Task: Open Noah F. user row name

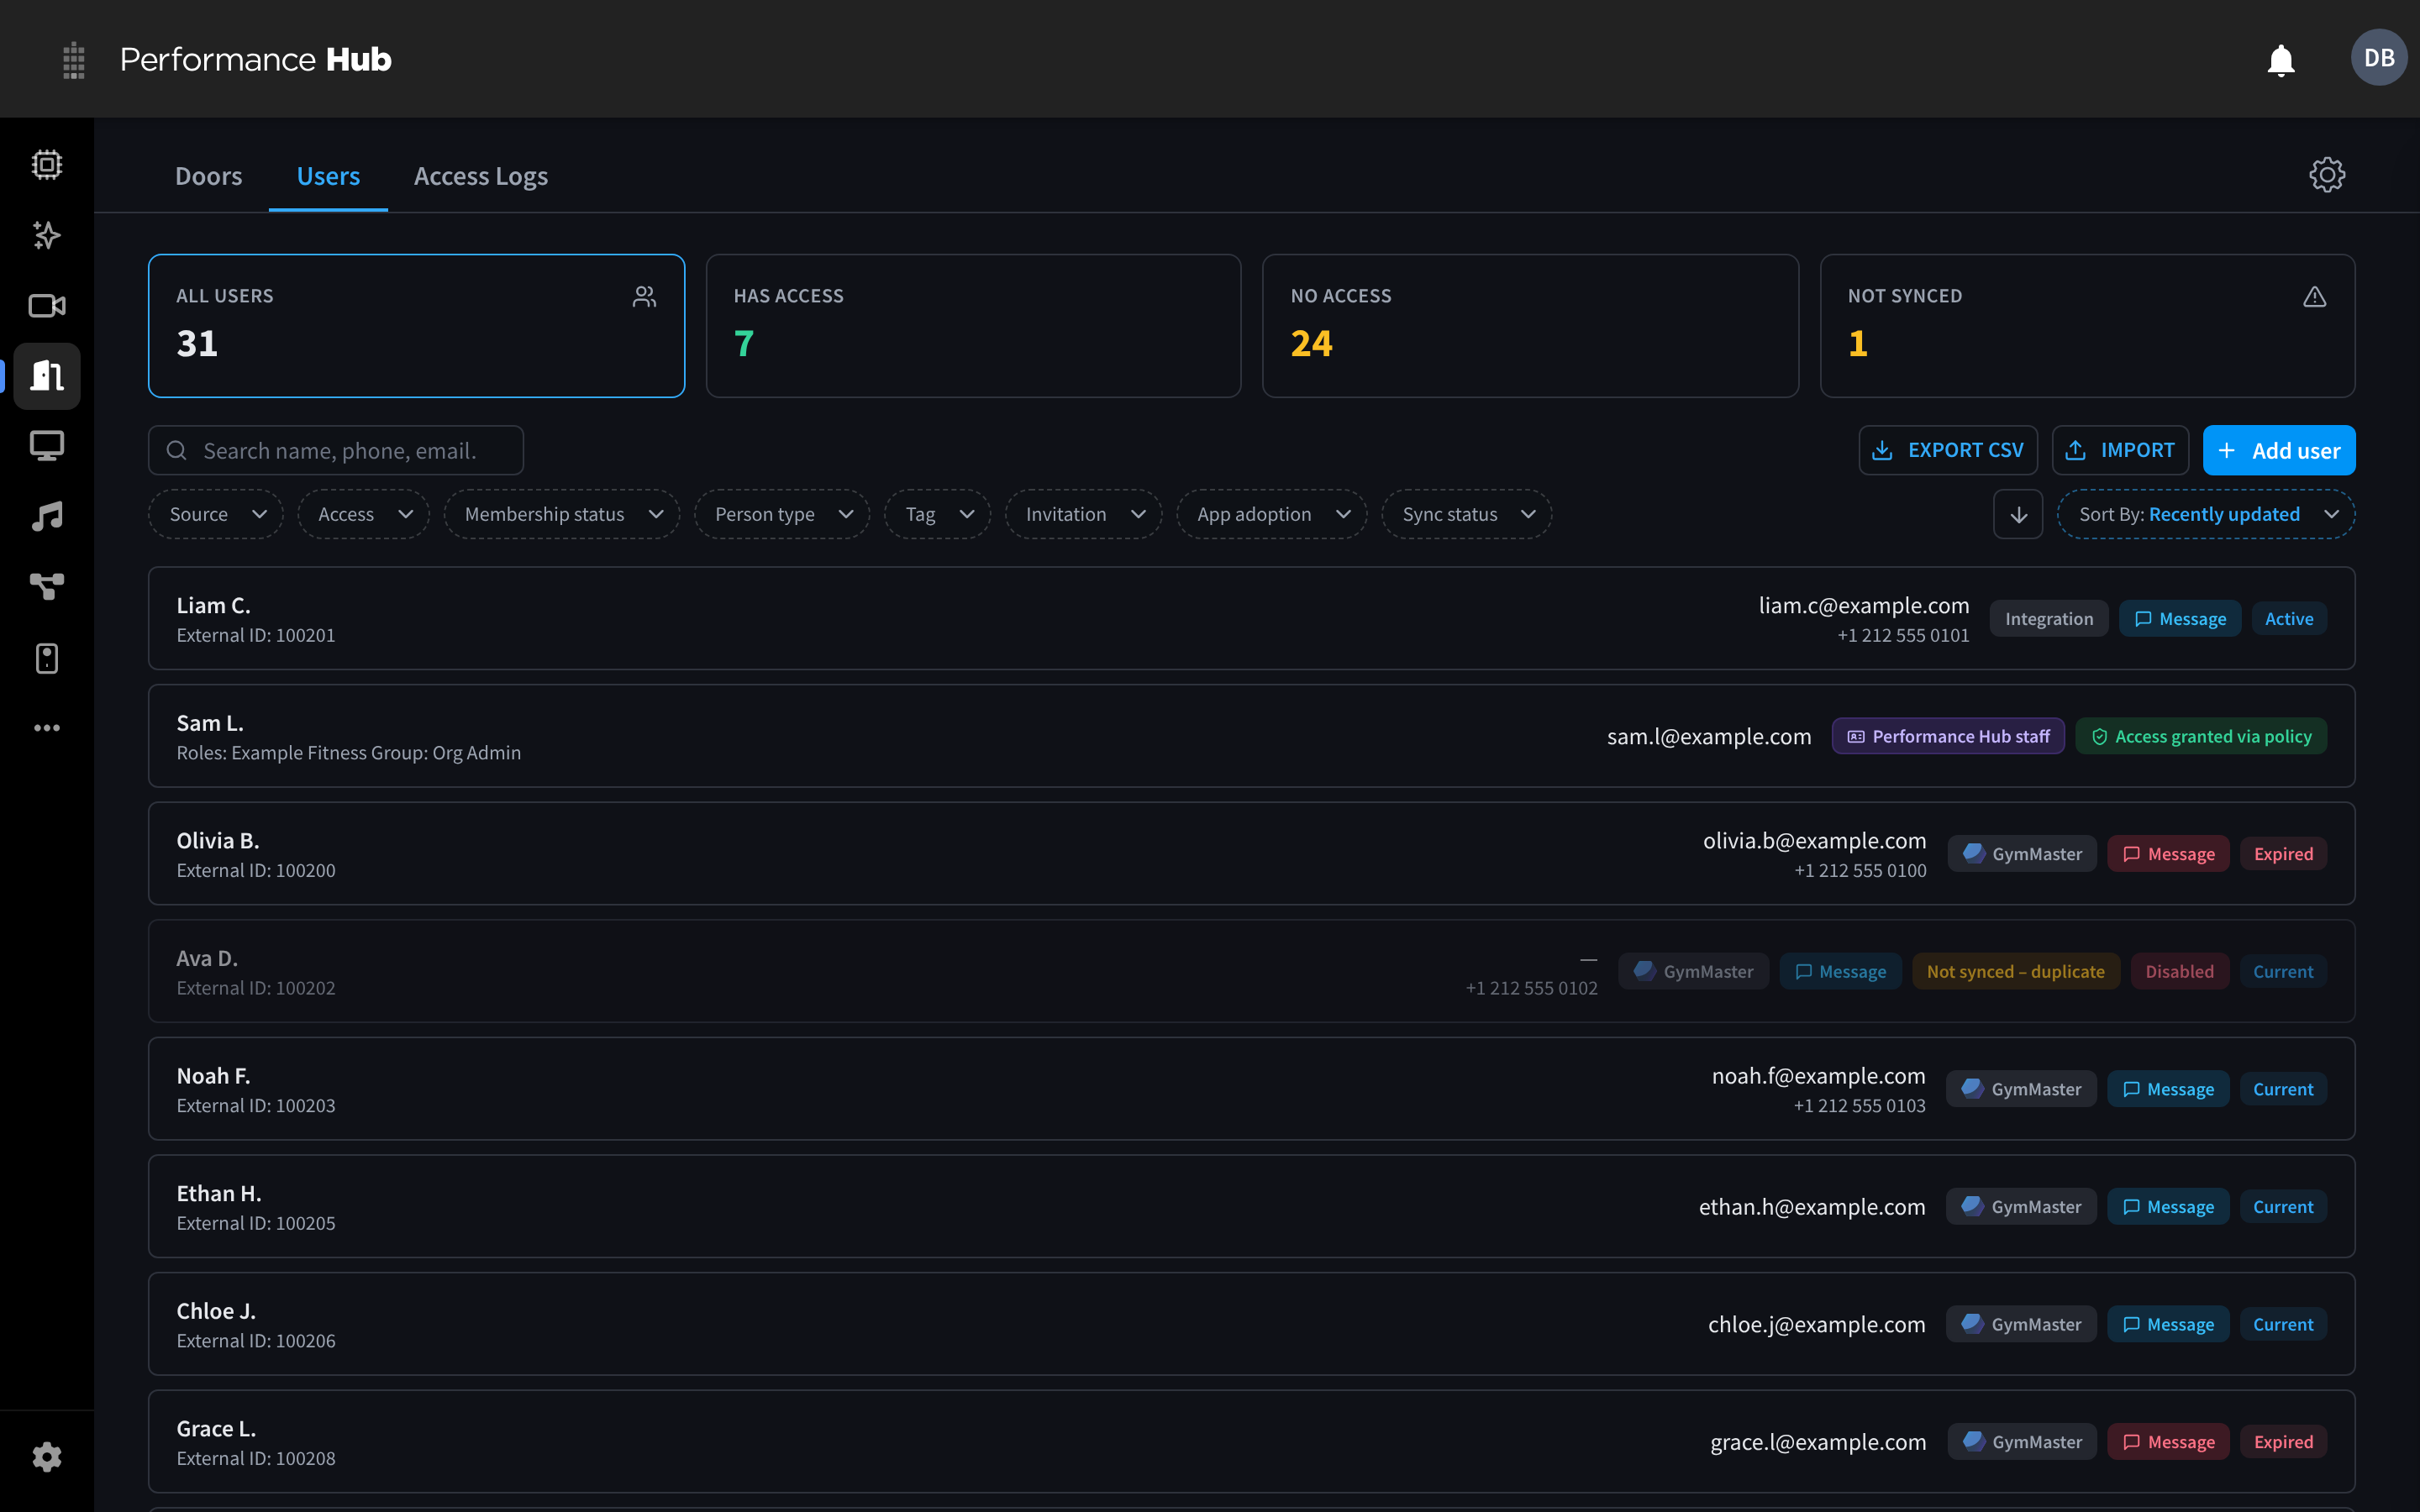Action: pyautogui.click(x=213, y=1076)
